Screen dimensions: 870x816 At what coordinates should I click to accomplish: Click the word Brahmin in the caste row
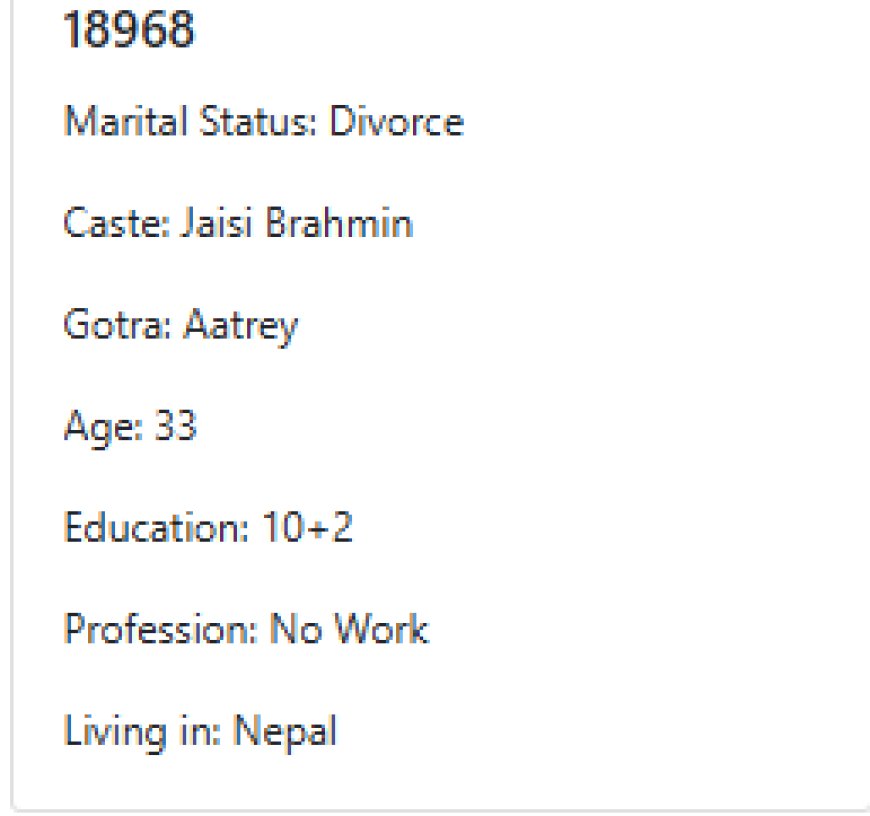click(x=339, y=222)
